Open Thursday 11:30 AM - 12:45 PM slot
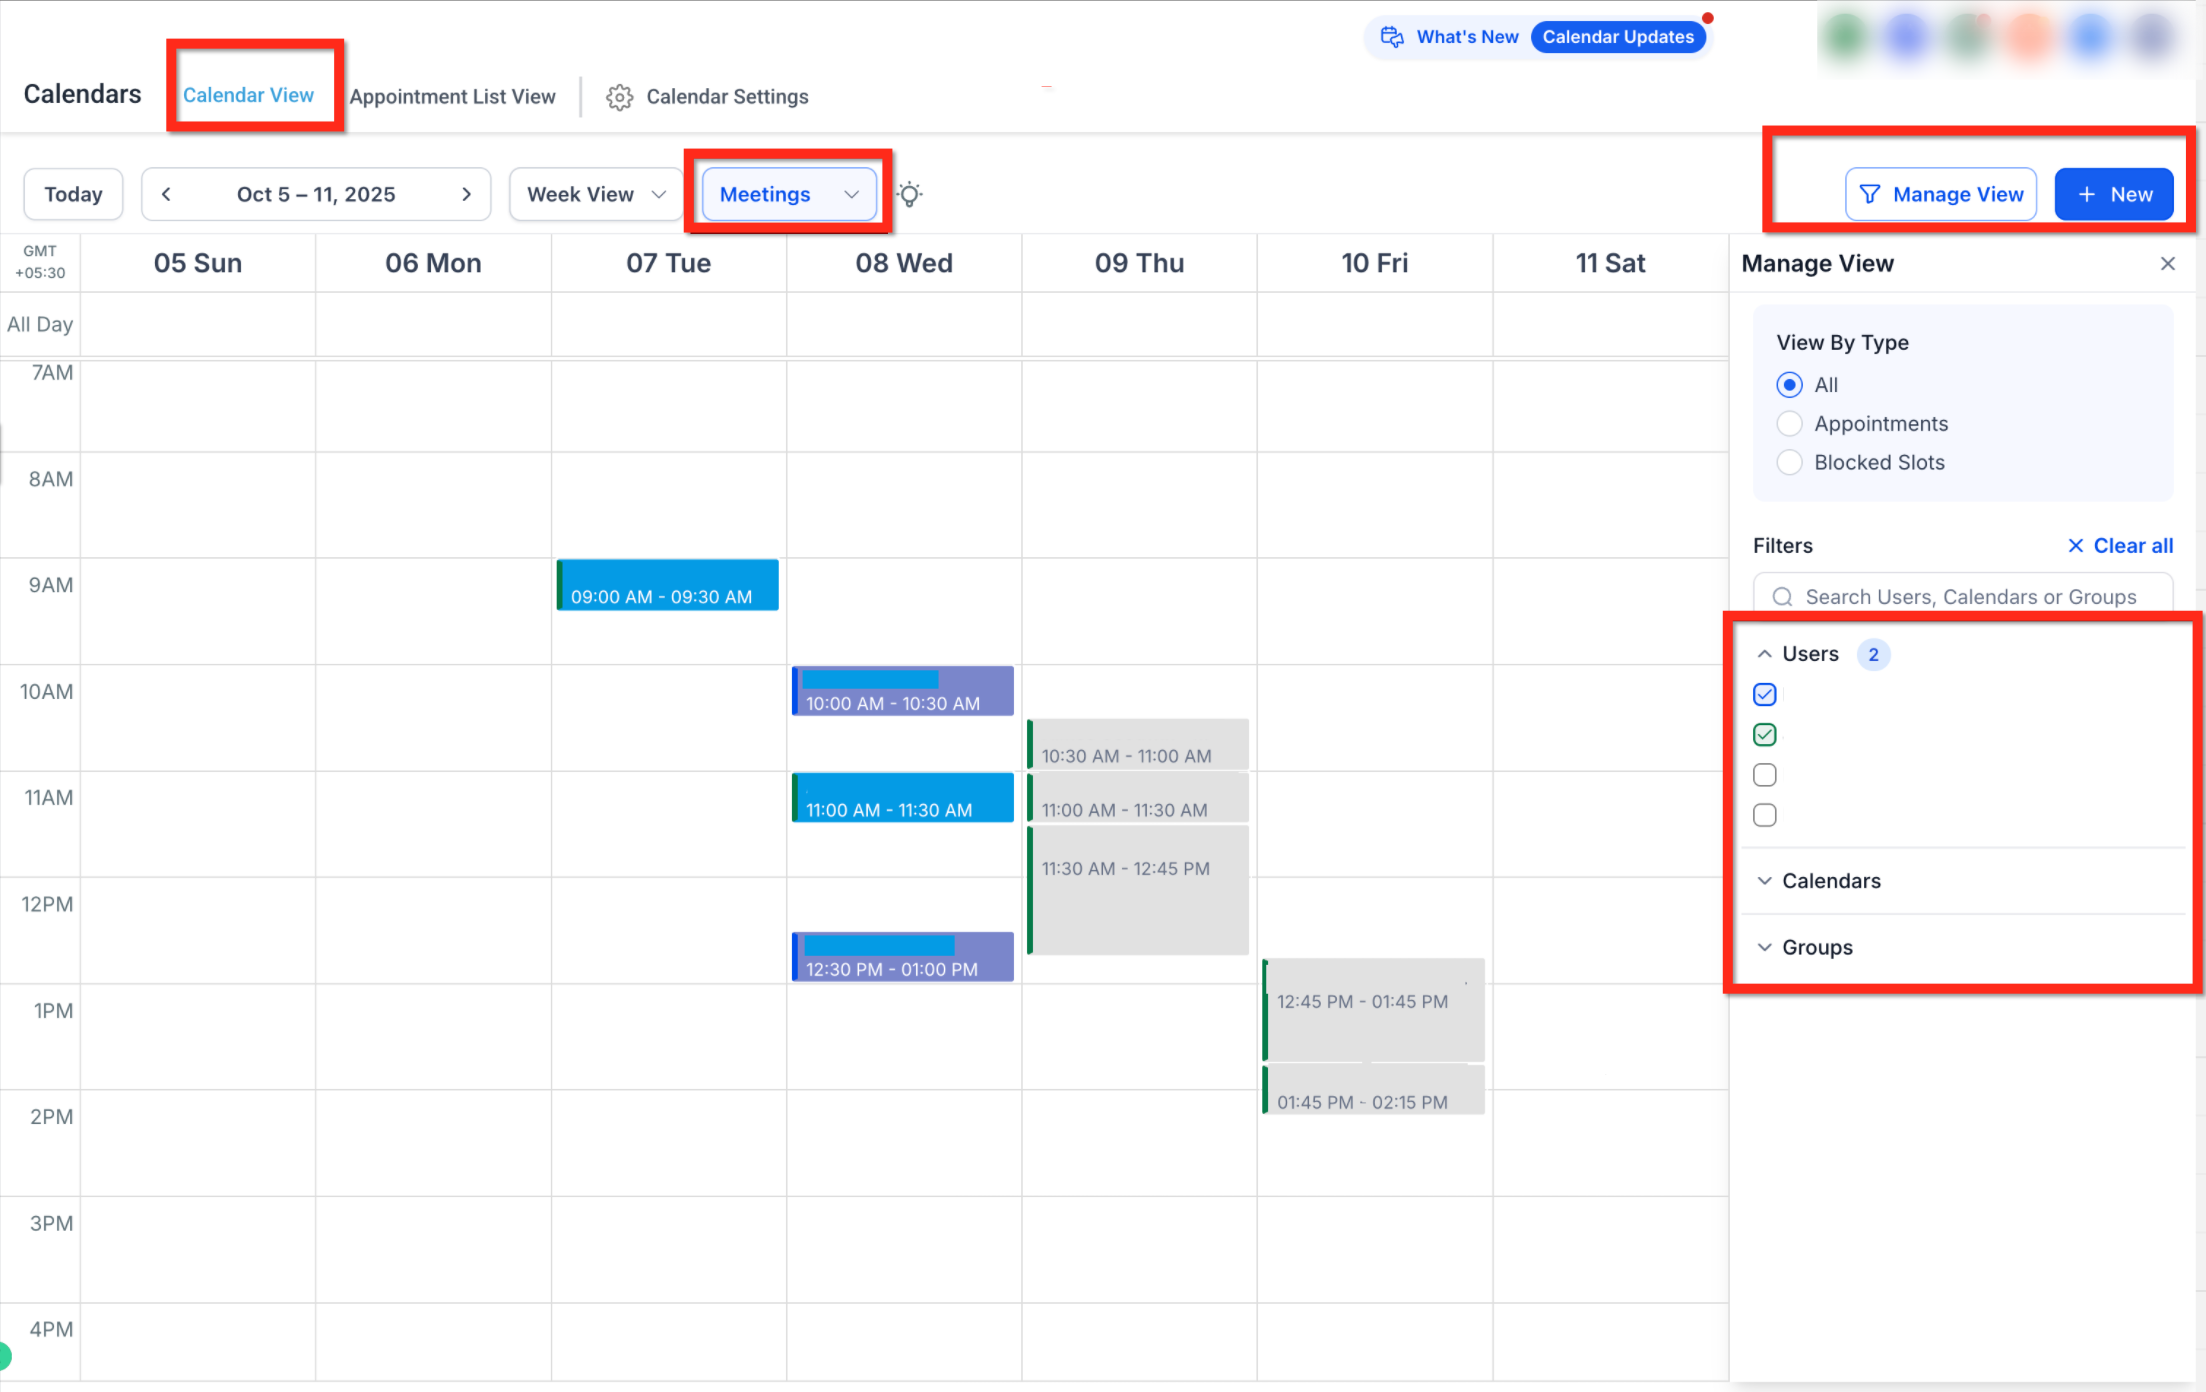Image resolution: width=2206 pixels, height=1392 pixels. 1138,890
